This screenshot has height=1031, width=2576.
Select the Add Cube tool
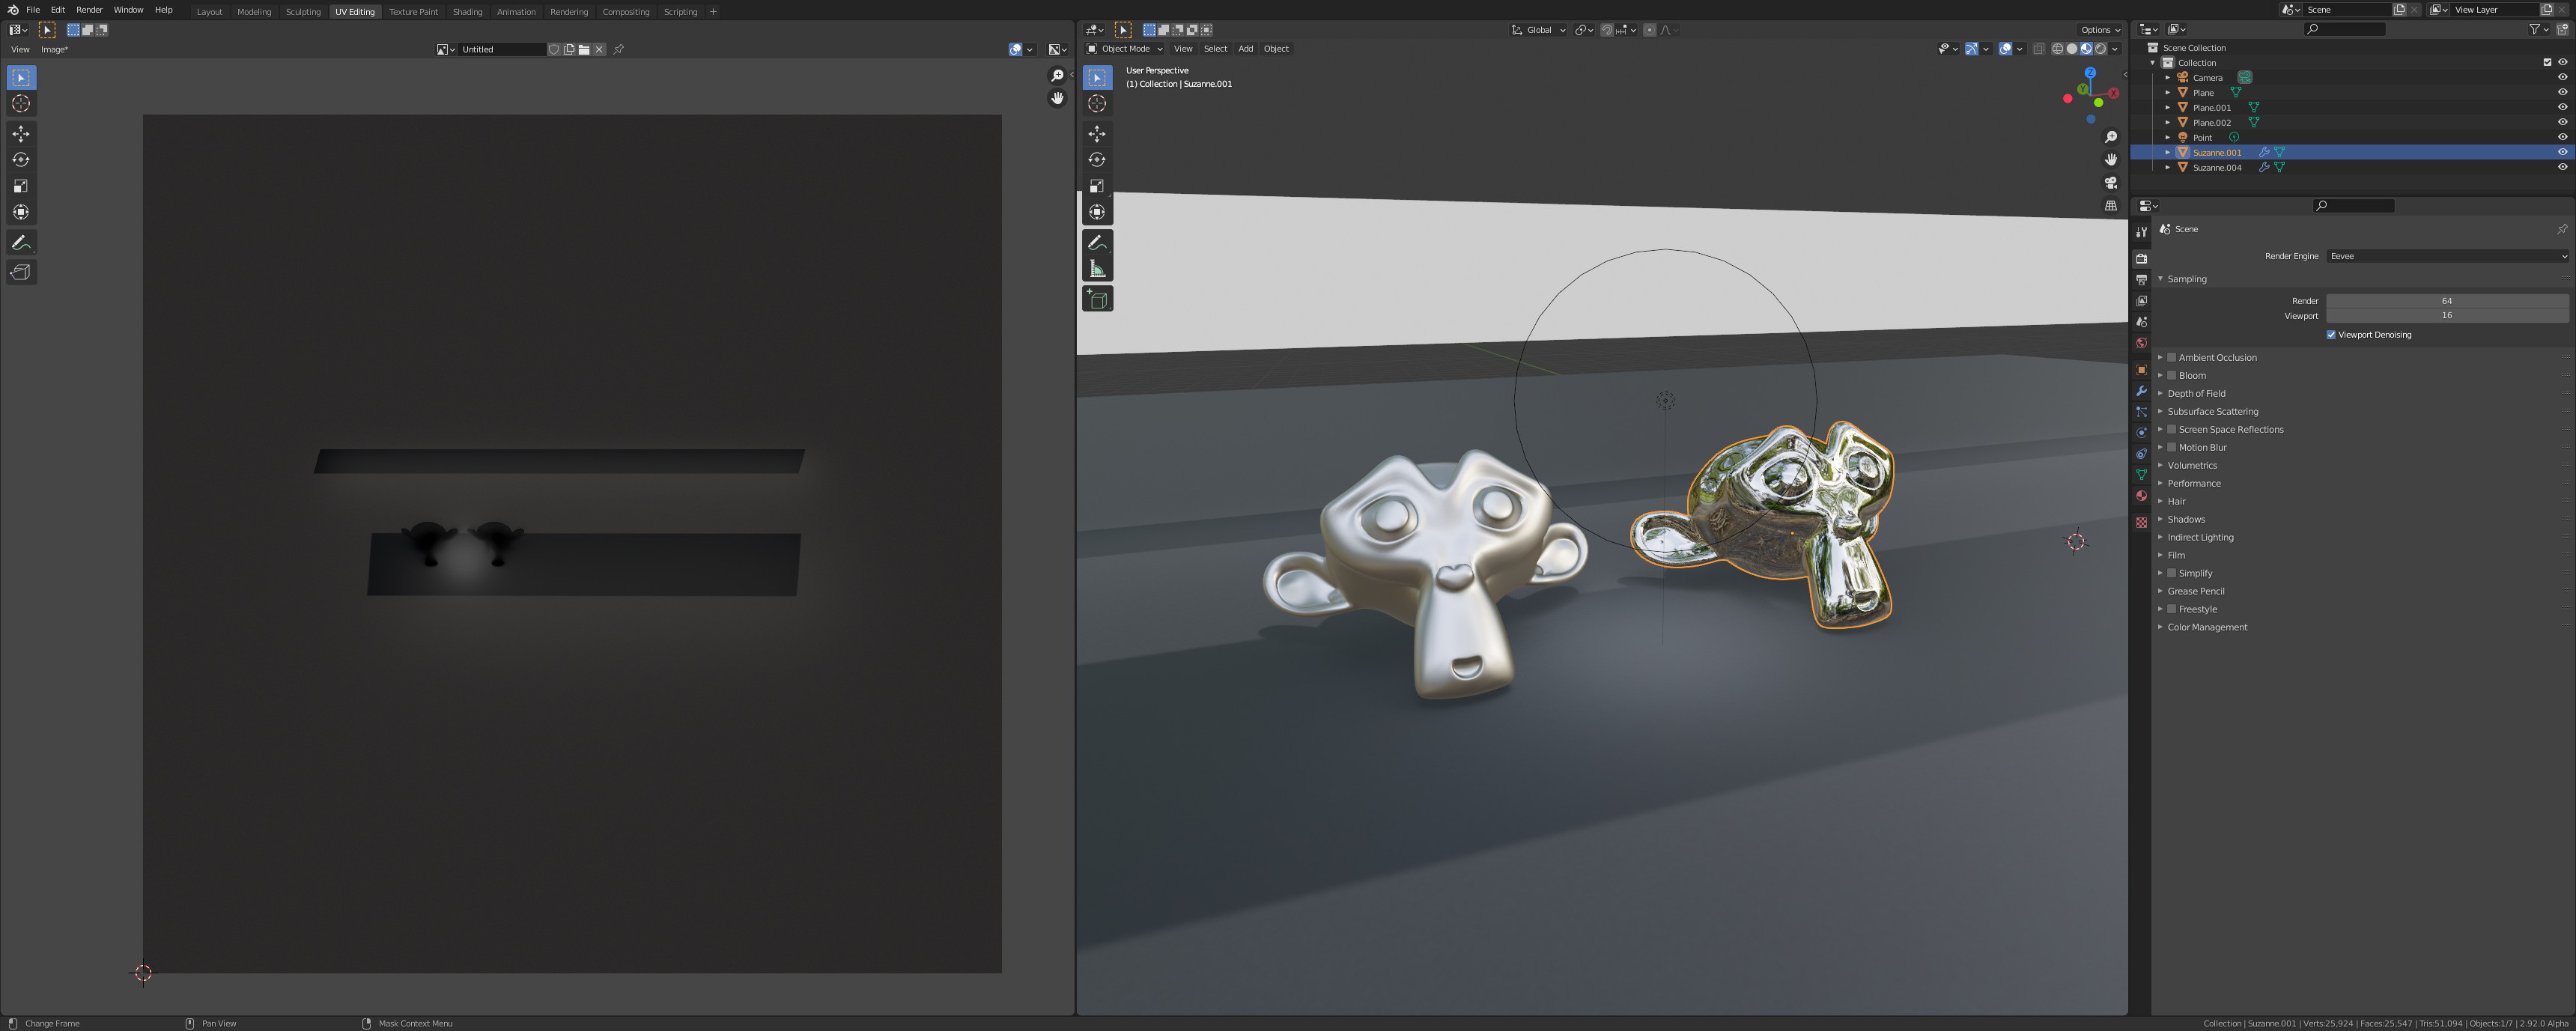(x=1097, y=299)
